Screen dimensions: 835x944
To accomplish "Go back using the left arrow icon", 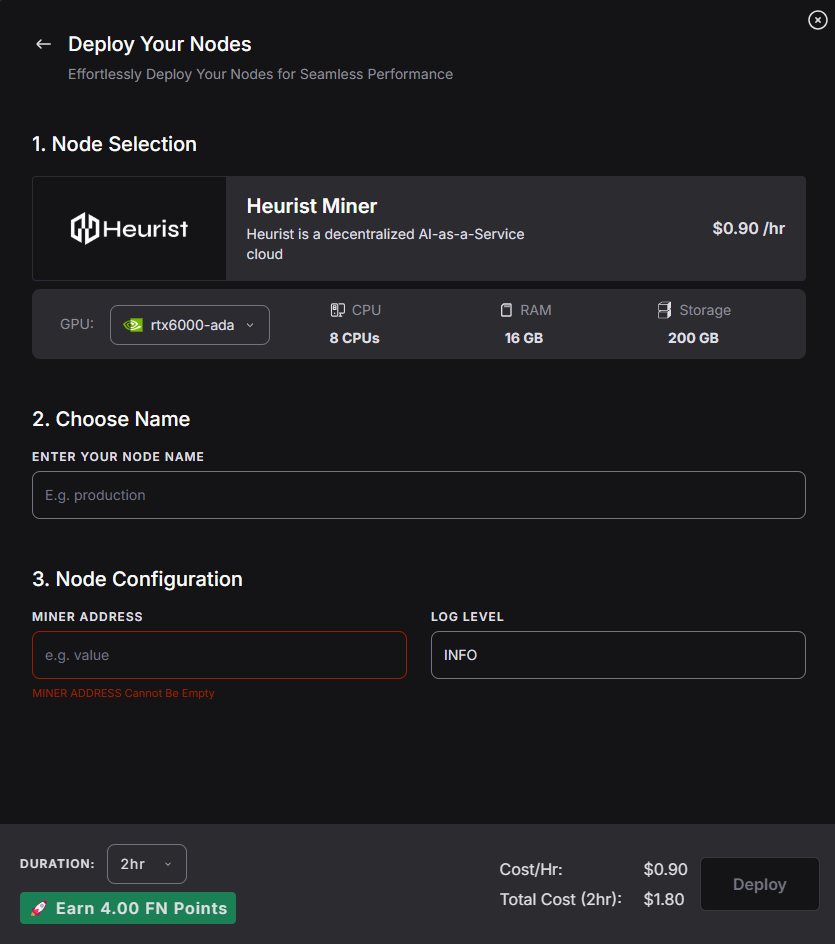I will tap(43, 44).
